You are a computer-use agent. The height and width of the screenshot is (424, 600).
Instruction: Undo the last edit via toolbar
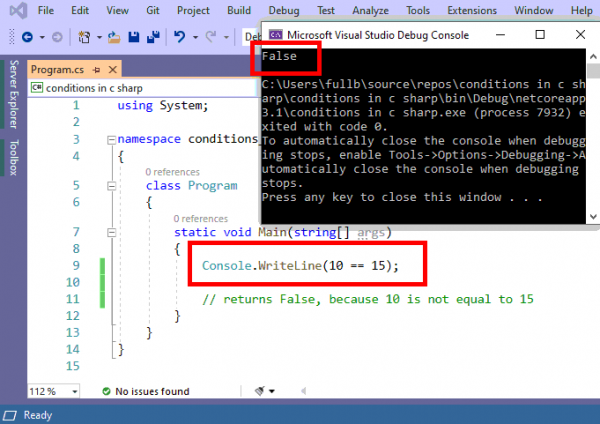tap(179, 37)
